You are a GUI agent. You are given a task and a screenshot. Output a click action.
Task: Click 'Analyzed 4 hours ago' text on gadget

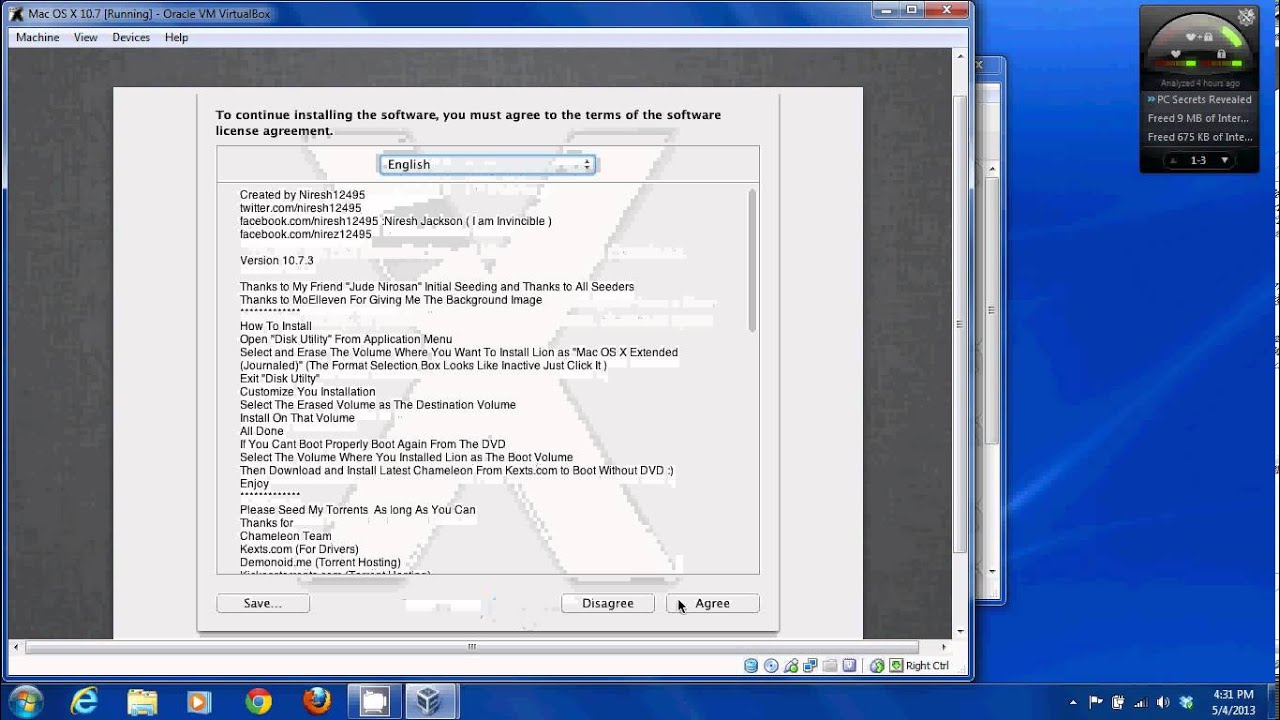1200,84
